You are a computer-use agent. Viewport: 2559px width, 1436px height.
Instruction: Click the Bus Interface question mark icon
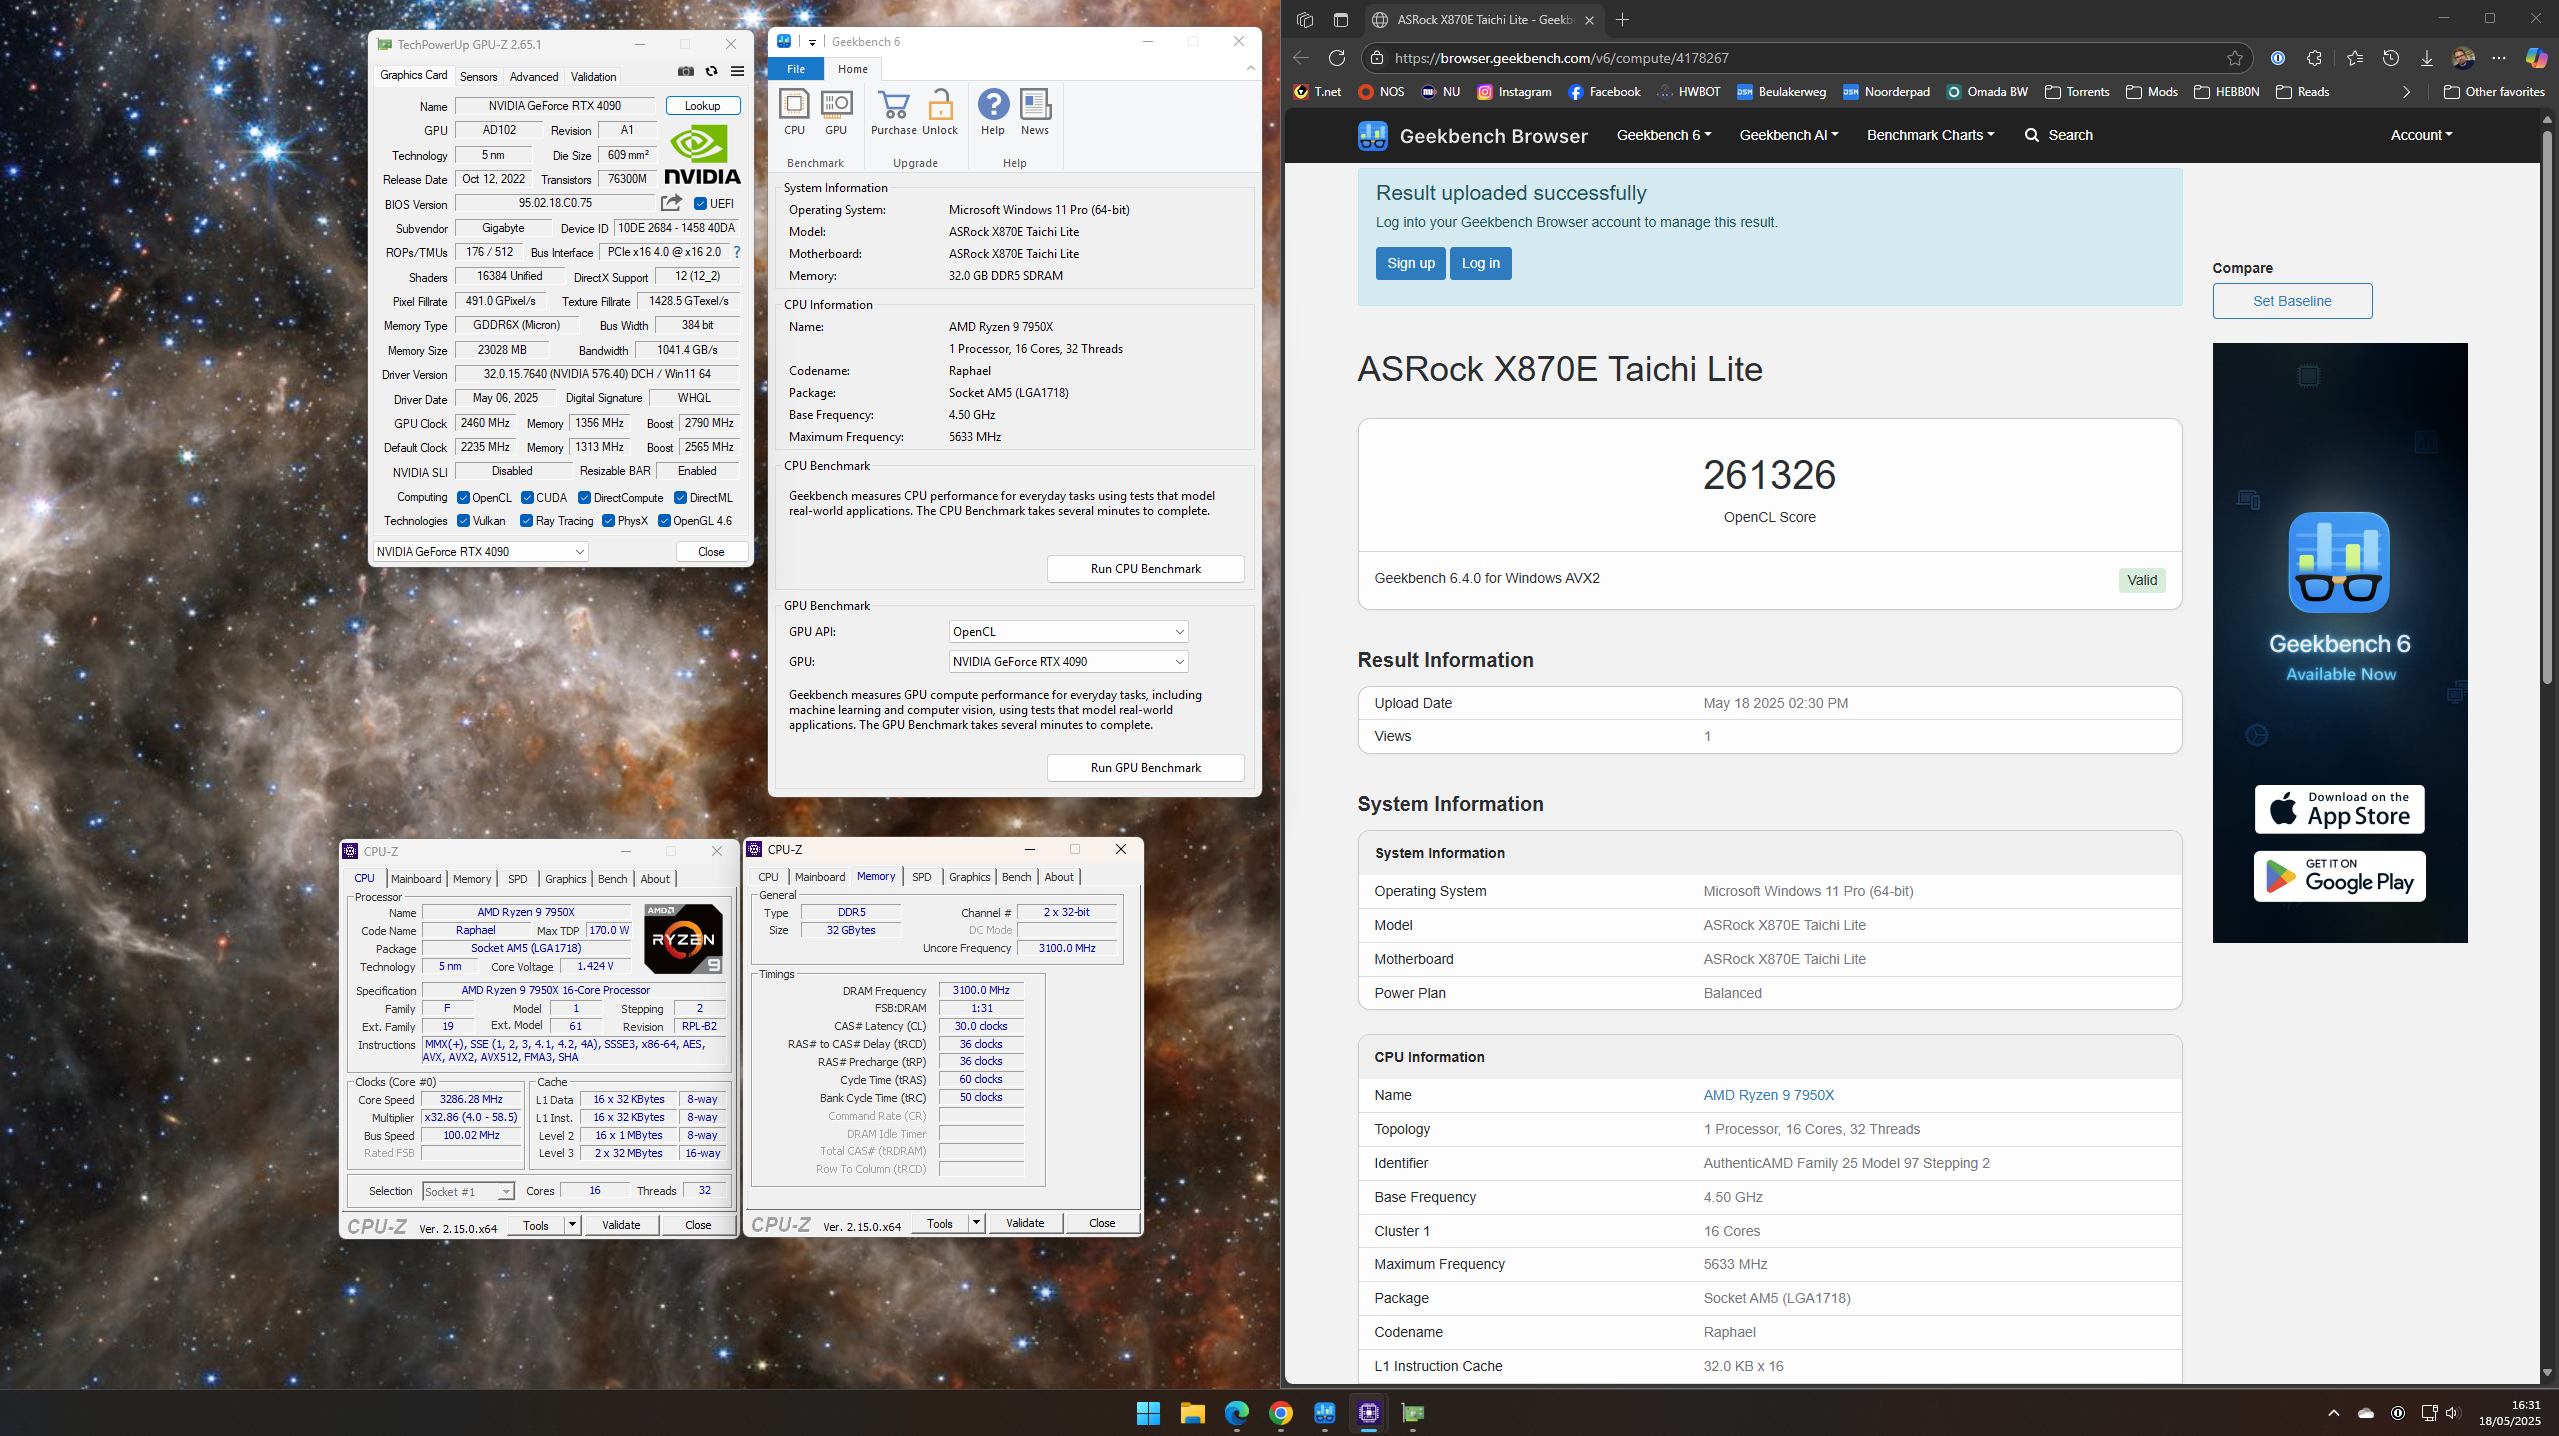click(x=737, y=252)
